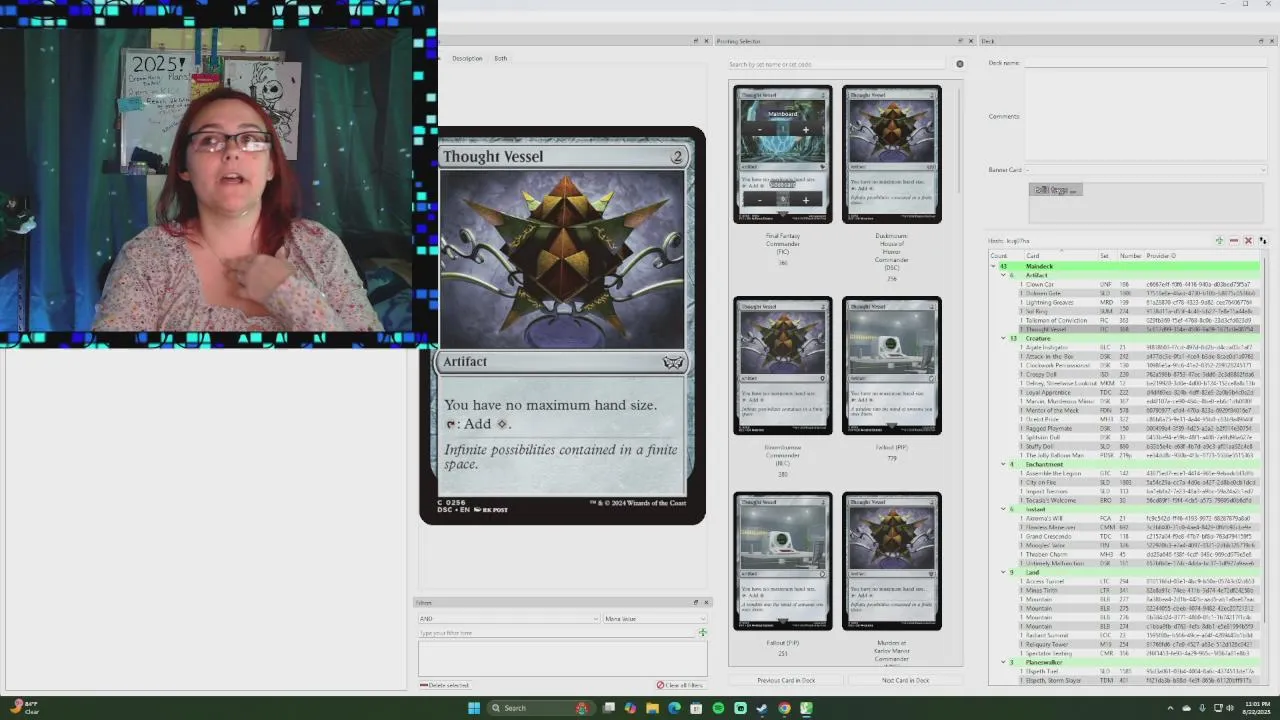
Task: Click the swap arrows icon above deck list
Action: pos(1262,241)
